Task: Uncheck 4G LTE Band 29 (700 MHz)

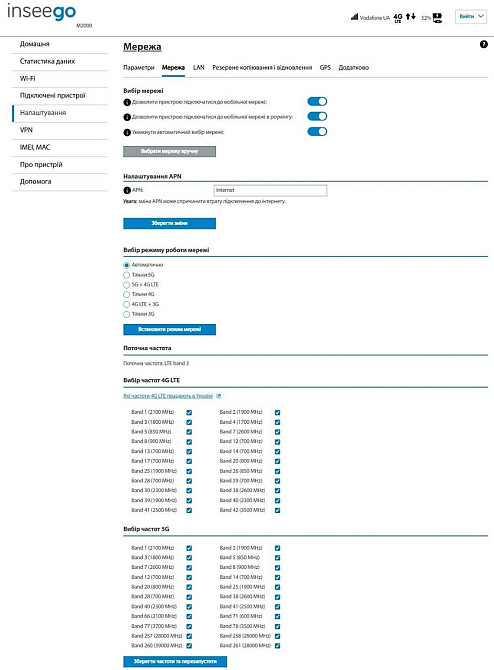Action: [277, 481]
